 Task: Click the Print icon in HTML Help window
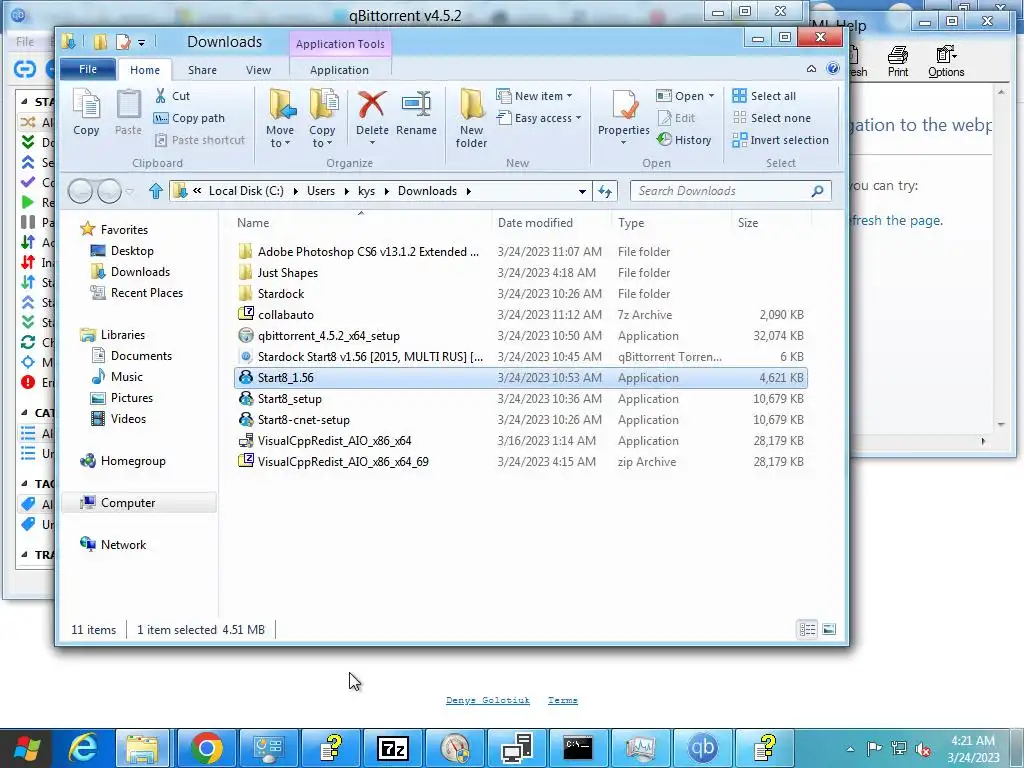(898, 61)
